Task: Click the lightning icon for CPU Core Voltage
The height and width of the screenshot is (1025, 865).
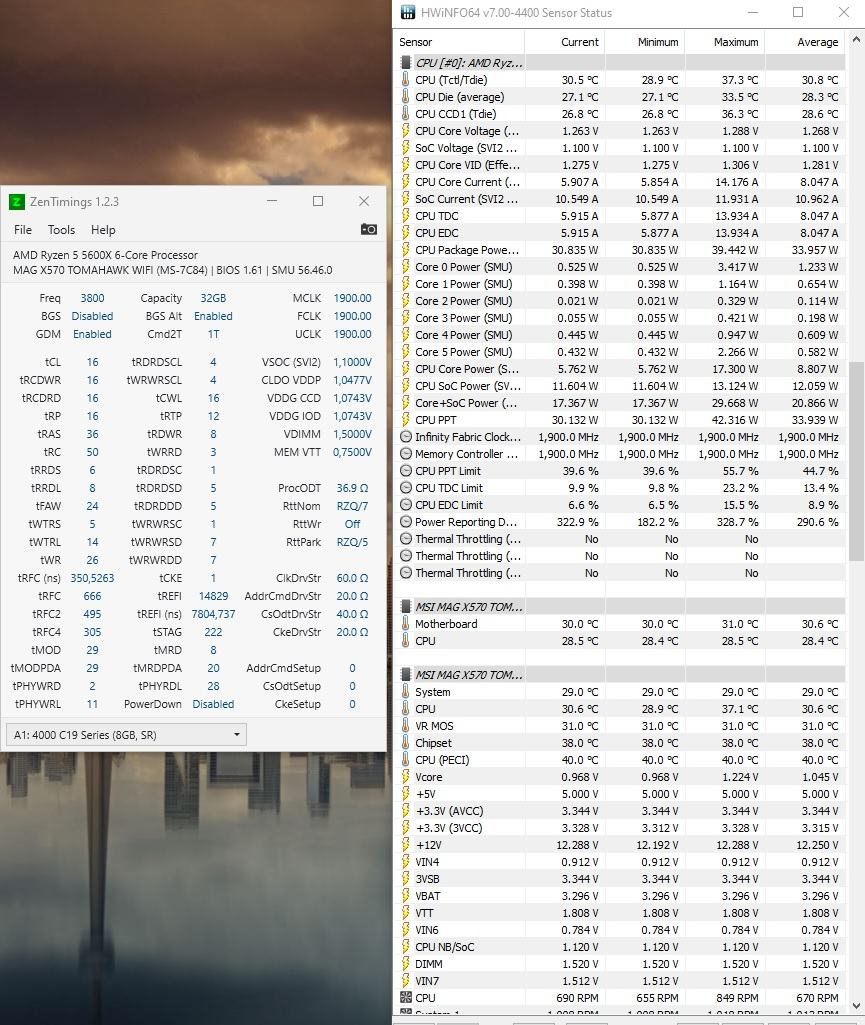Action: click(x=405, y=131)
